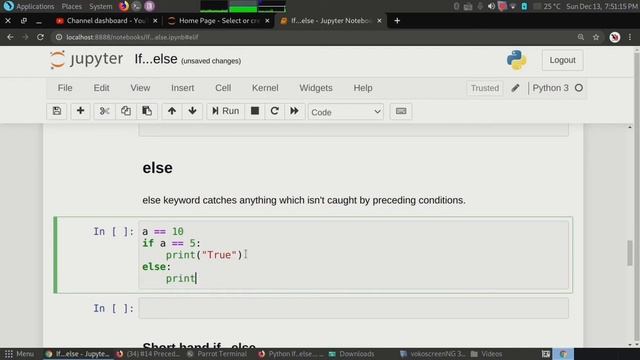The height and width of the screenshot is (360, 640).
Task: Open the Help menu
Action: coord(363,88)
